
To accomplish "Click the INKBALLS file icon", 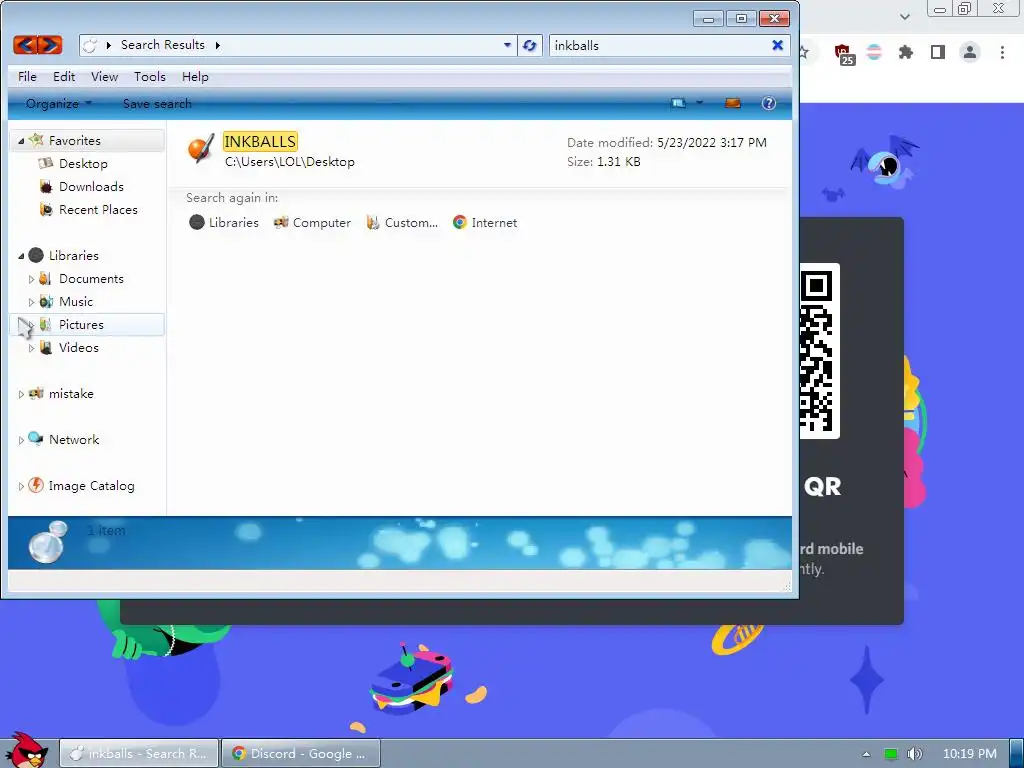I will pos(201,150).
